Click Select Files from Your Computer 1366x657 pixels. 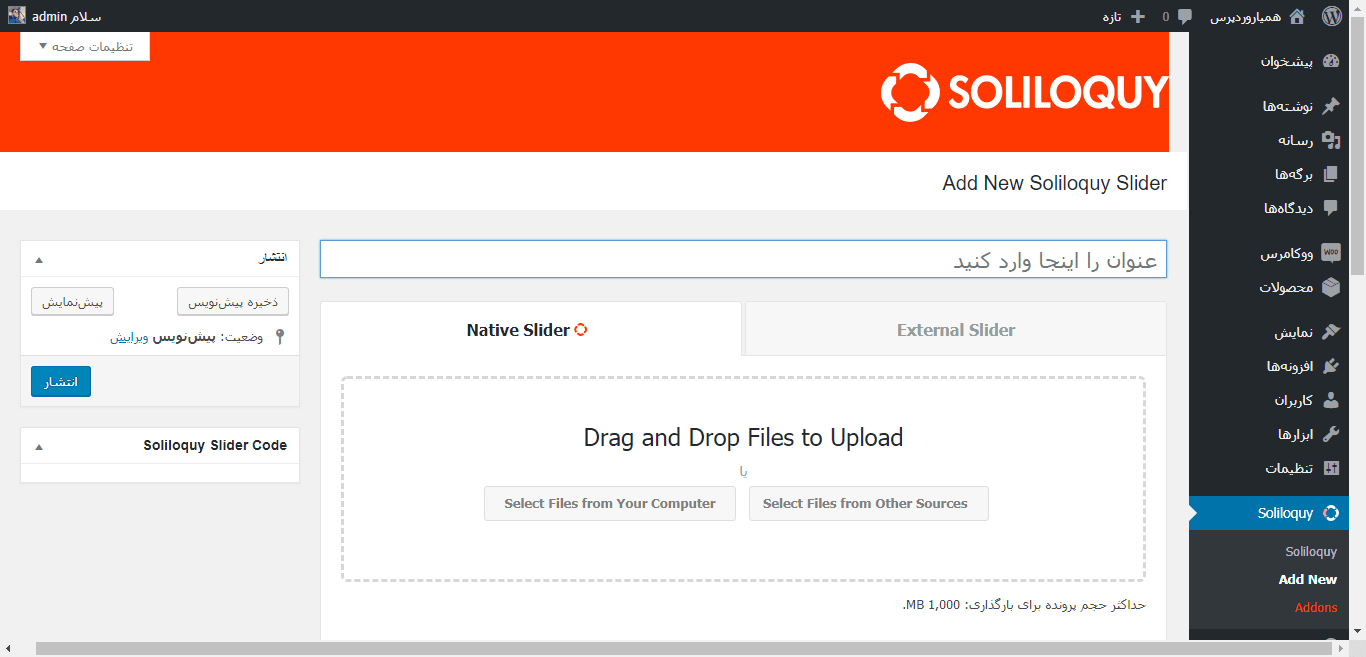pos(610,503)
